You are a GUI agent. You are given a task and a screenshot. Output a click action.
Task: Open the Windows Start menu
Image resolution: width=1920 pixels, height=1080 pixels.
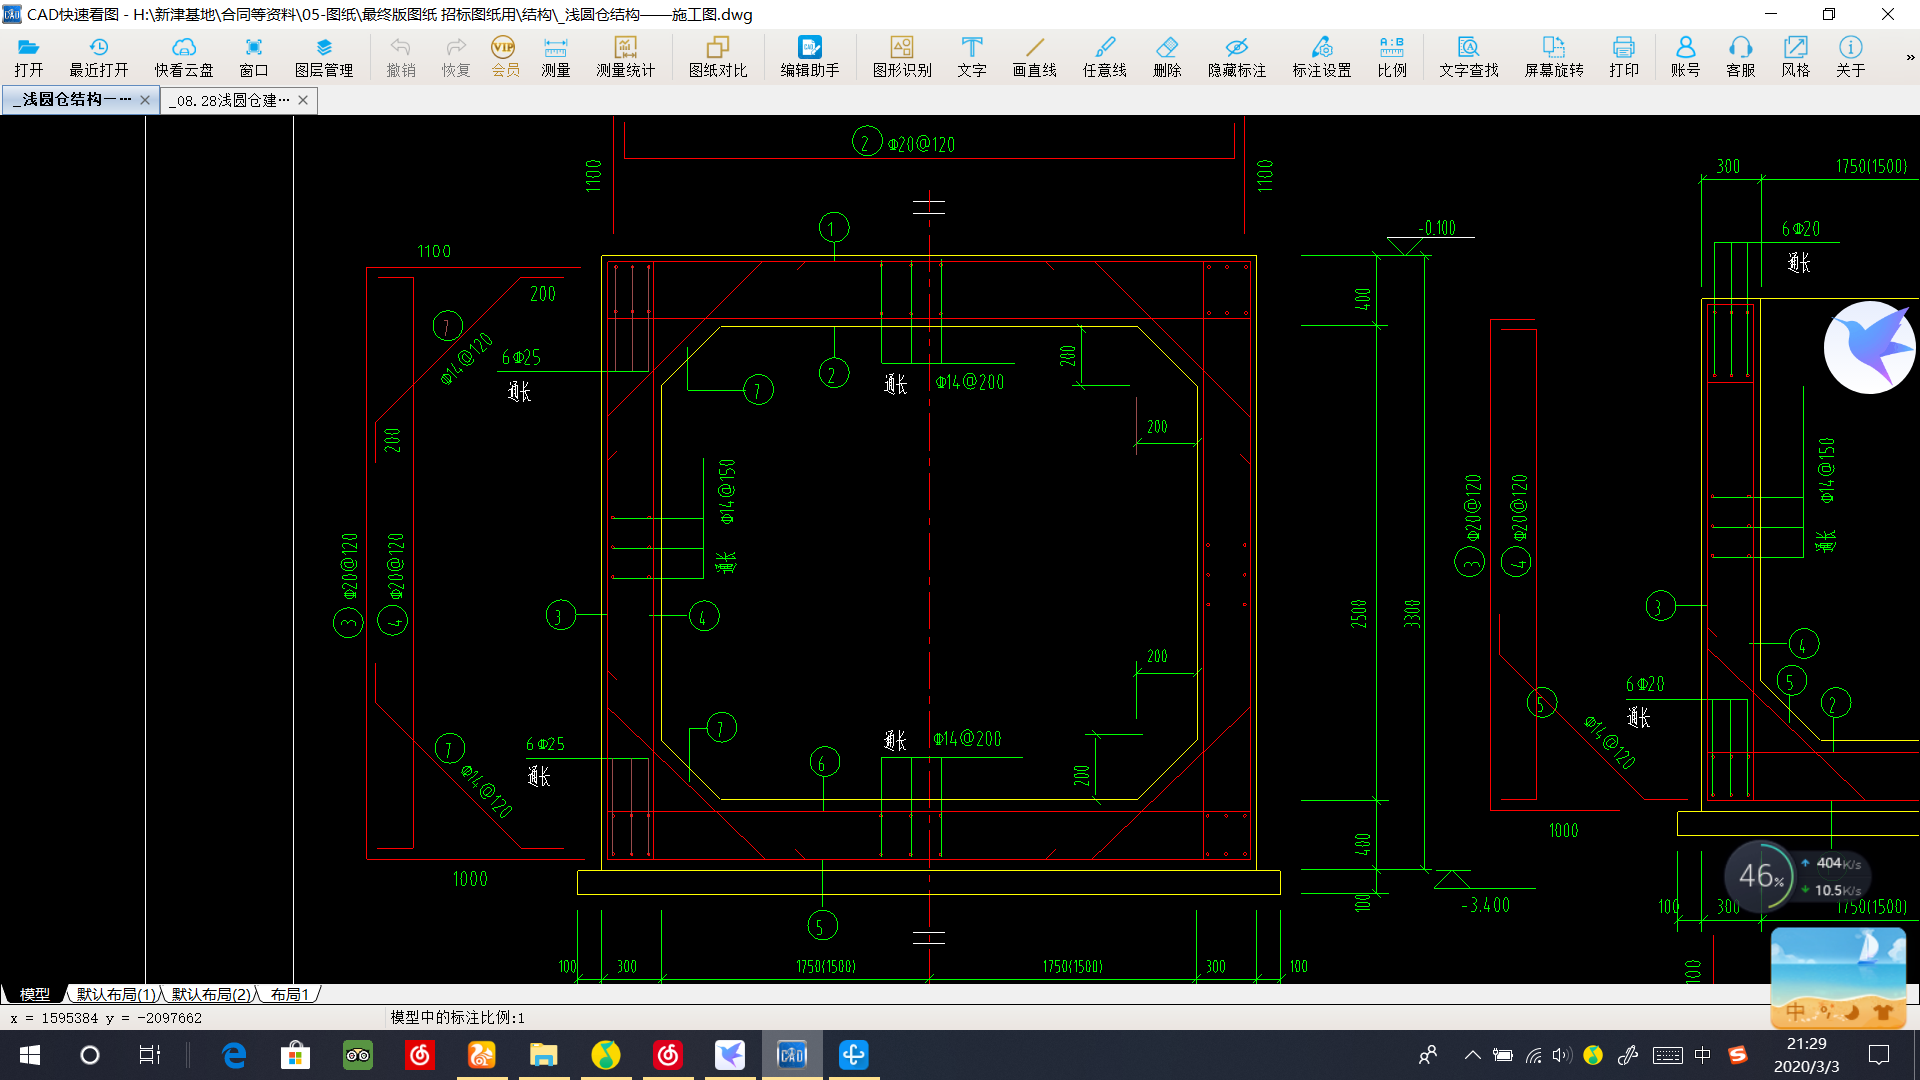click(x=29, y=1055)
